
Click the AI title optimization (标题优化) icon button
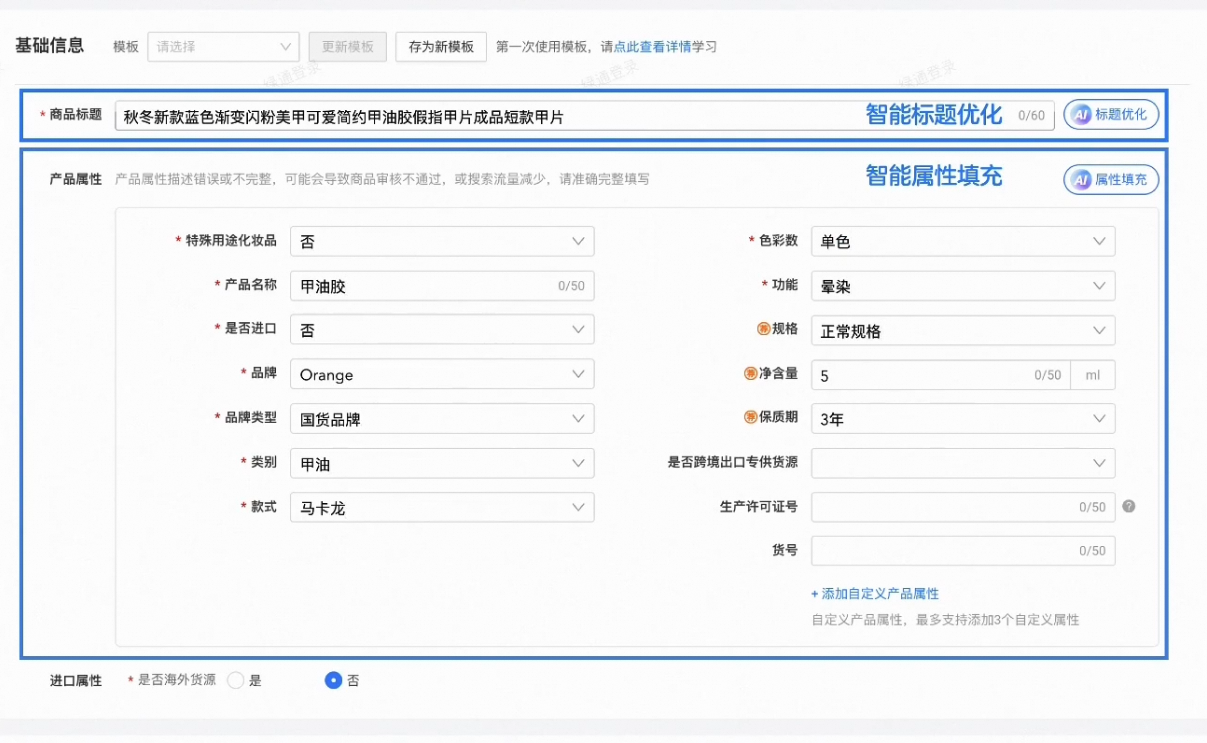[x=1110, y=114]
